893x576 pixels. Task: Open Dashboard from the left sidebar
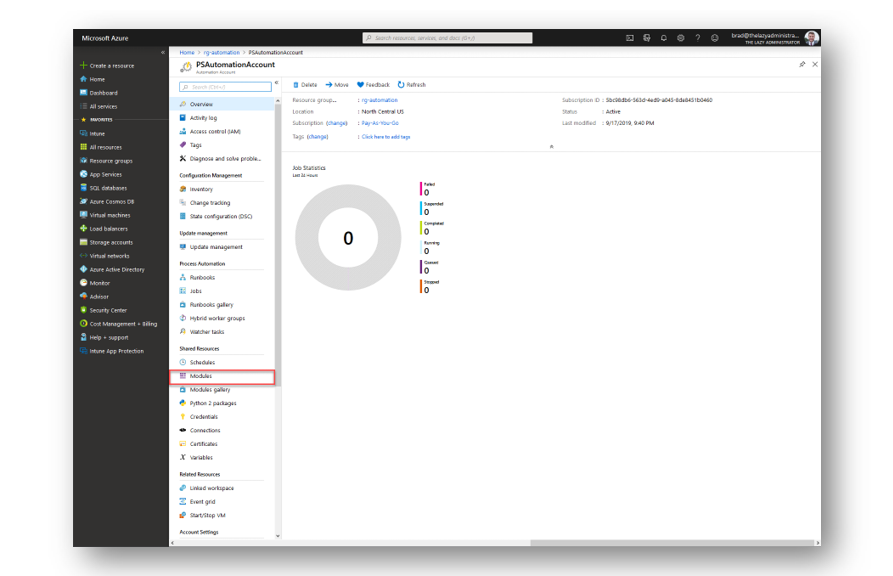pos(99,93)
